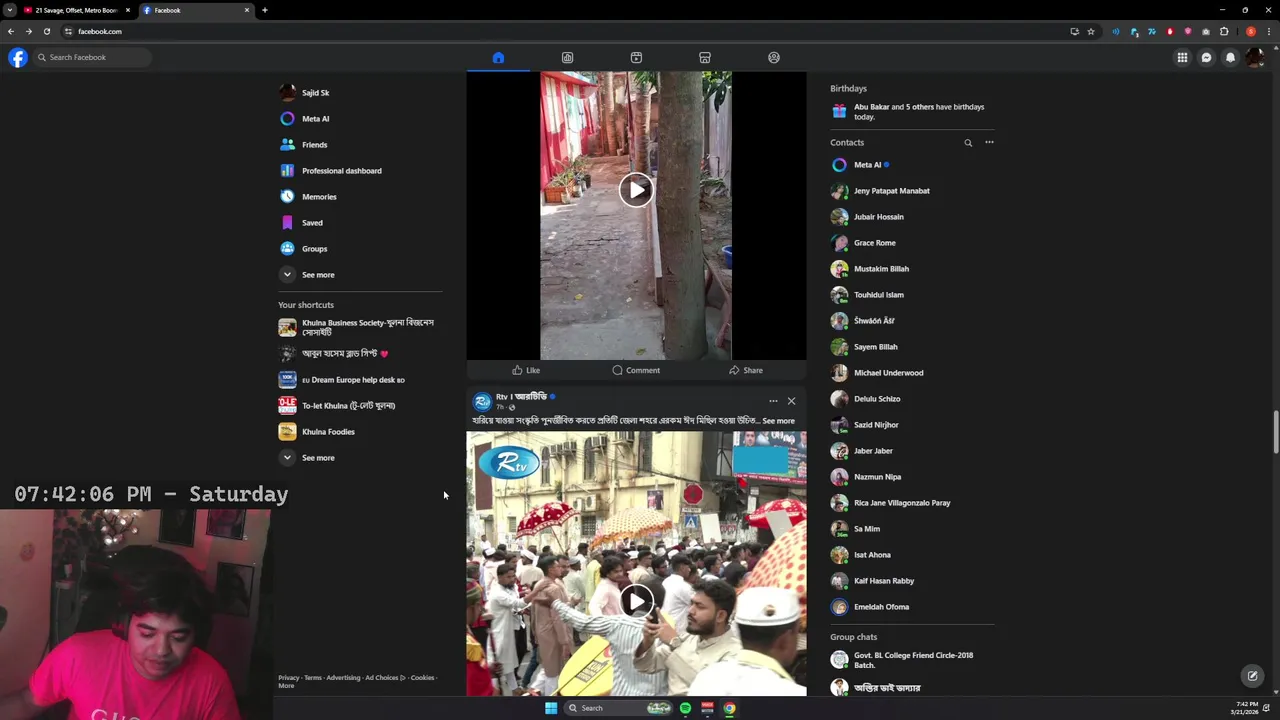The width and height of the screenshot is (1280, 720).
Task: Click the browser Back arrow
Action: click(x=11, y=31)
